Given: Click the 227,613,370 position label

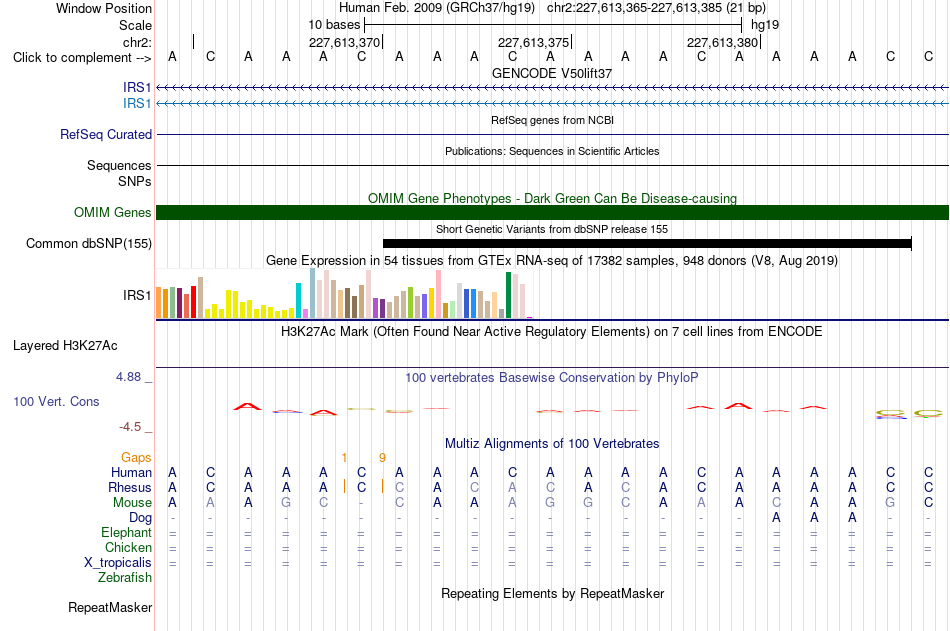Looking at the screenshot, I should tap(344, 42).
